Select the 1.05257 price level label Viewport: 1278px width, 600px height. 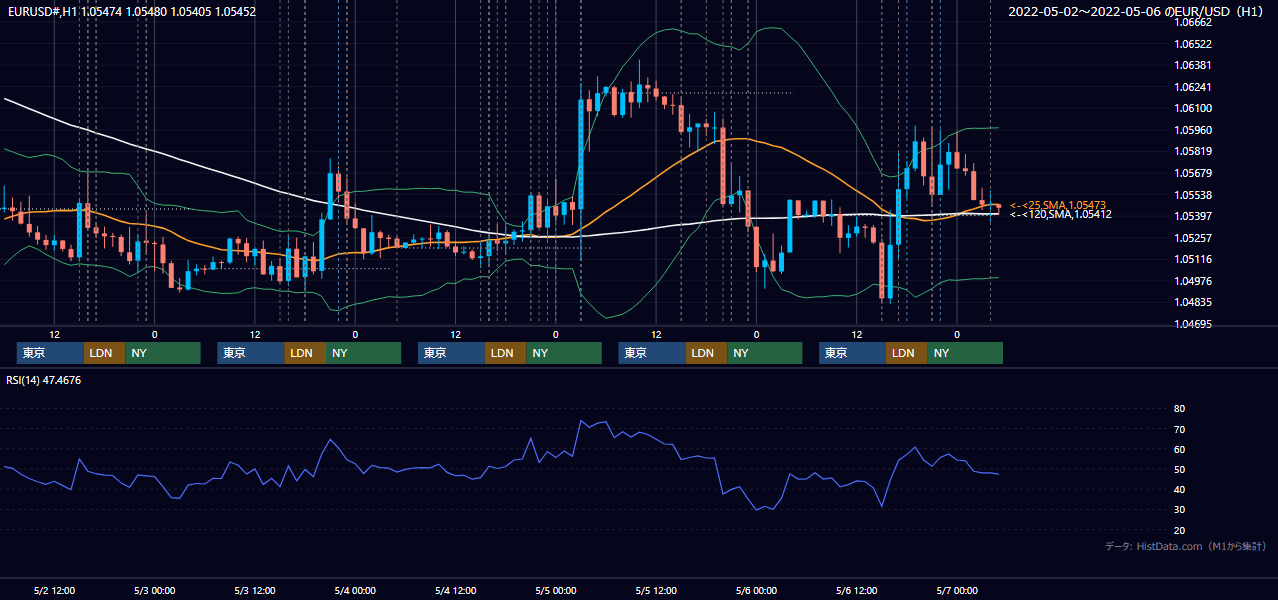click(x=1192, y=238)
